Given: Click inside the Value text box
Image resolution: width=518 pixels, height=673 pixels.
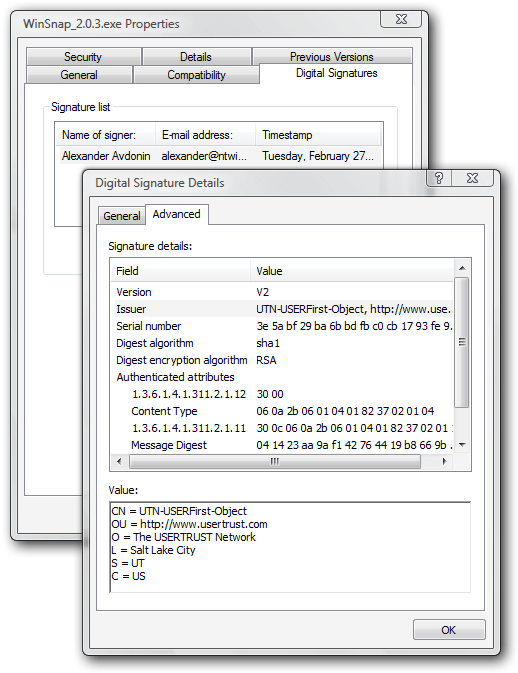Looking at the screenshot, I should tap(290, 547).
